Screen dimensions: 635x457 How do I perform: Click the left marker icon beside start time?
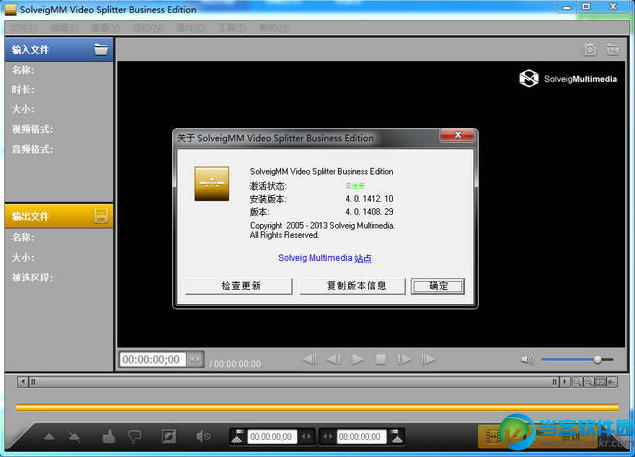(237, 436)
